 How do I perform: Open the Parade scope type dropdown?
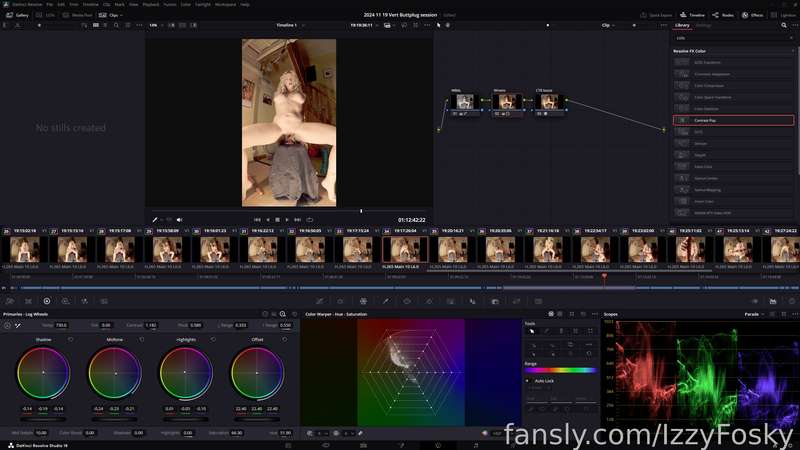(x=754, y=314)
